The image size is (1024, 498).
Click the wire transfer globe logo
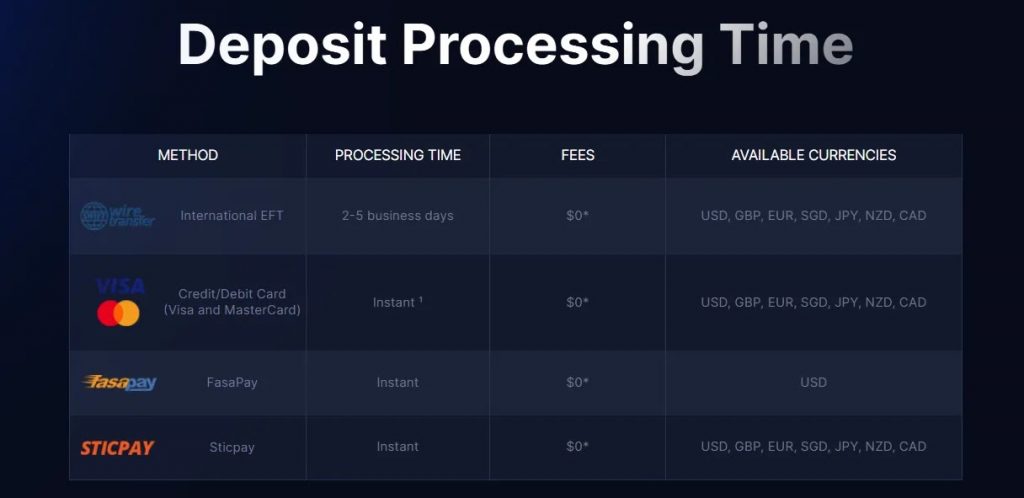point(118,215)
